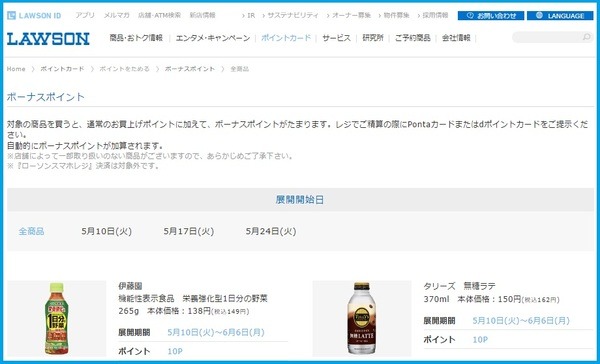Open the オーナー募集 link
The image size is (600, 364).
pos(351,15)
